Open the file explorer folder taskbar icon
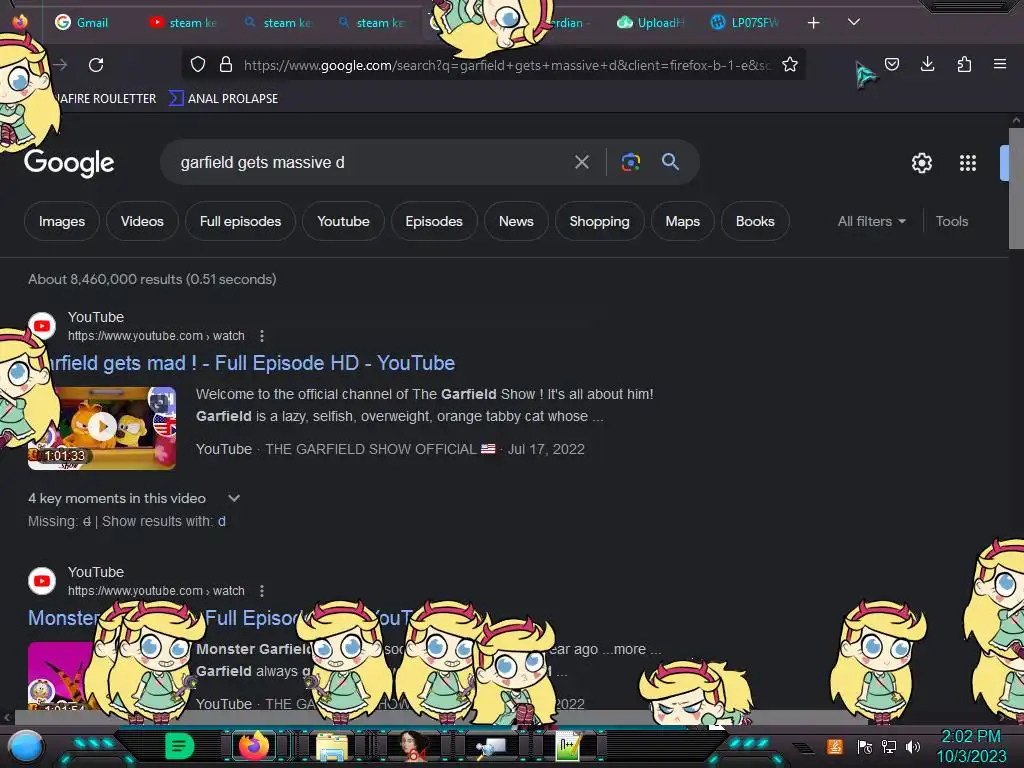Viewport: 1024px width, 768px height. pos(332,746)
